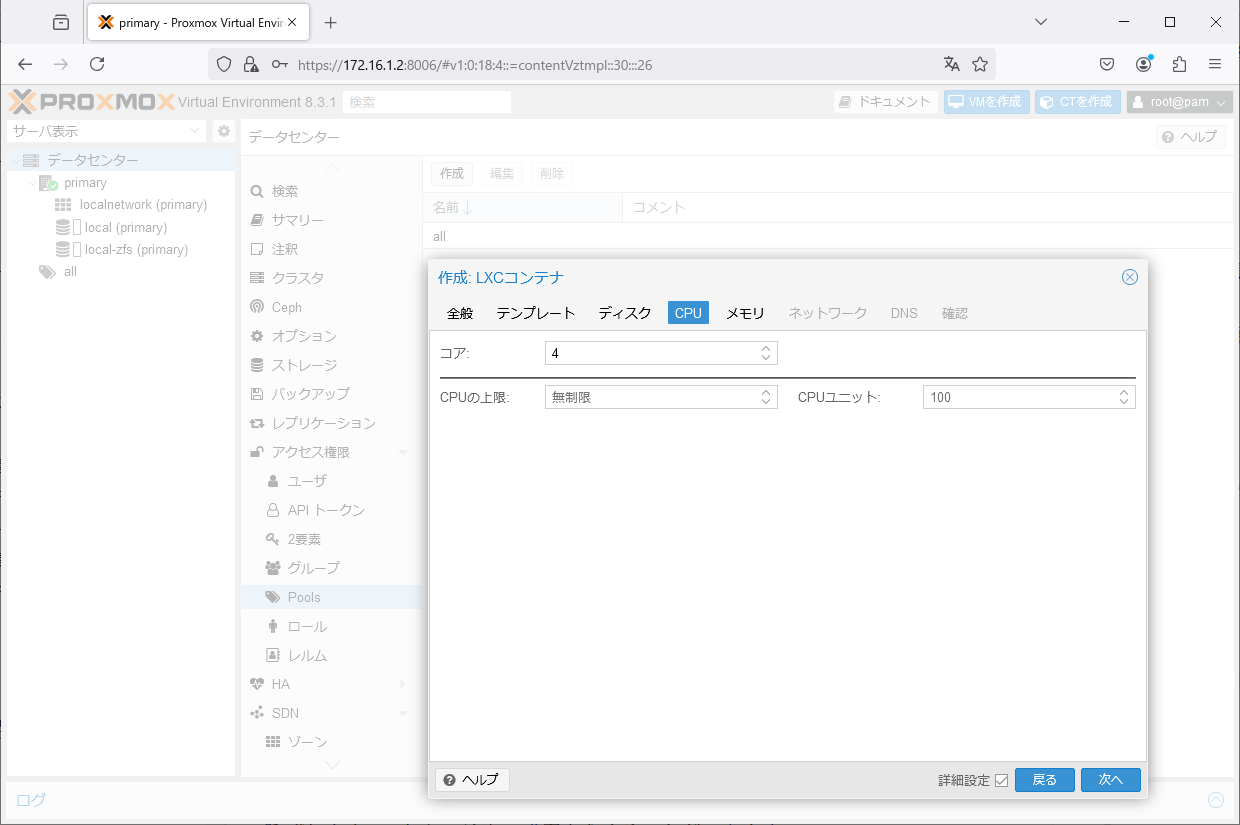
Task: Sort by the 名前 column header
Action: [522, 207]
